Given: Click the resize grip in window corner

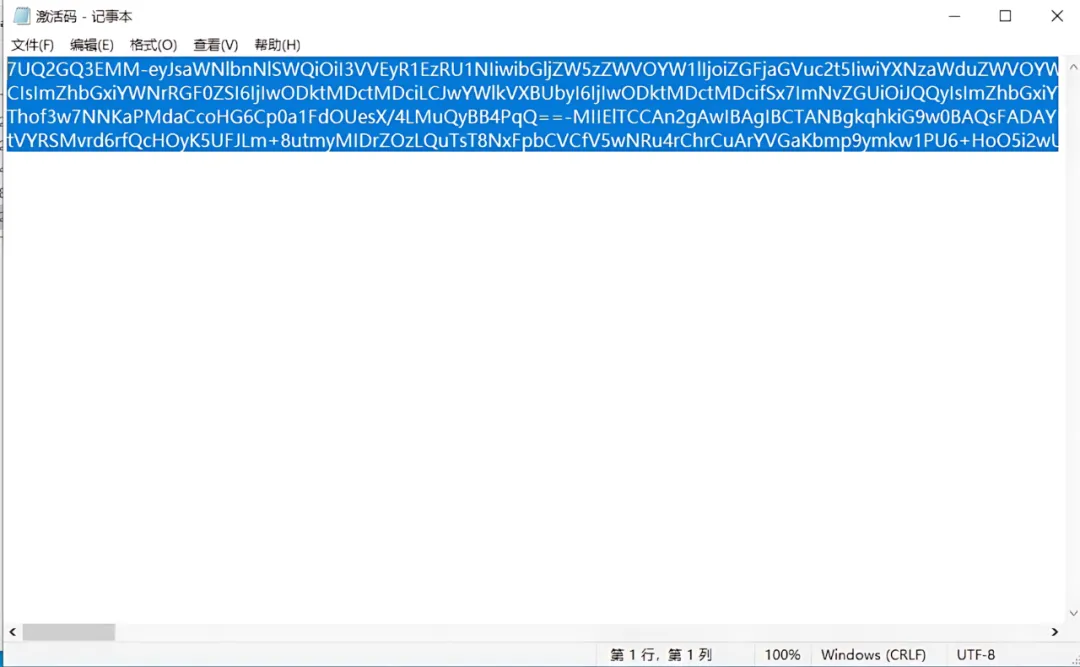Looking at the screenshot, I should pyautogui.click(x=1074, y=660).
